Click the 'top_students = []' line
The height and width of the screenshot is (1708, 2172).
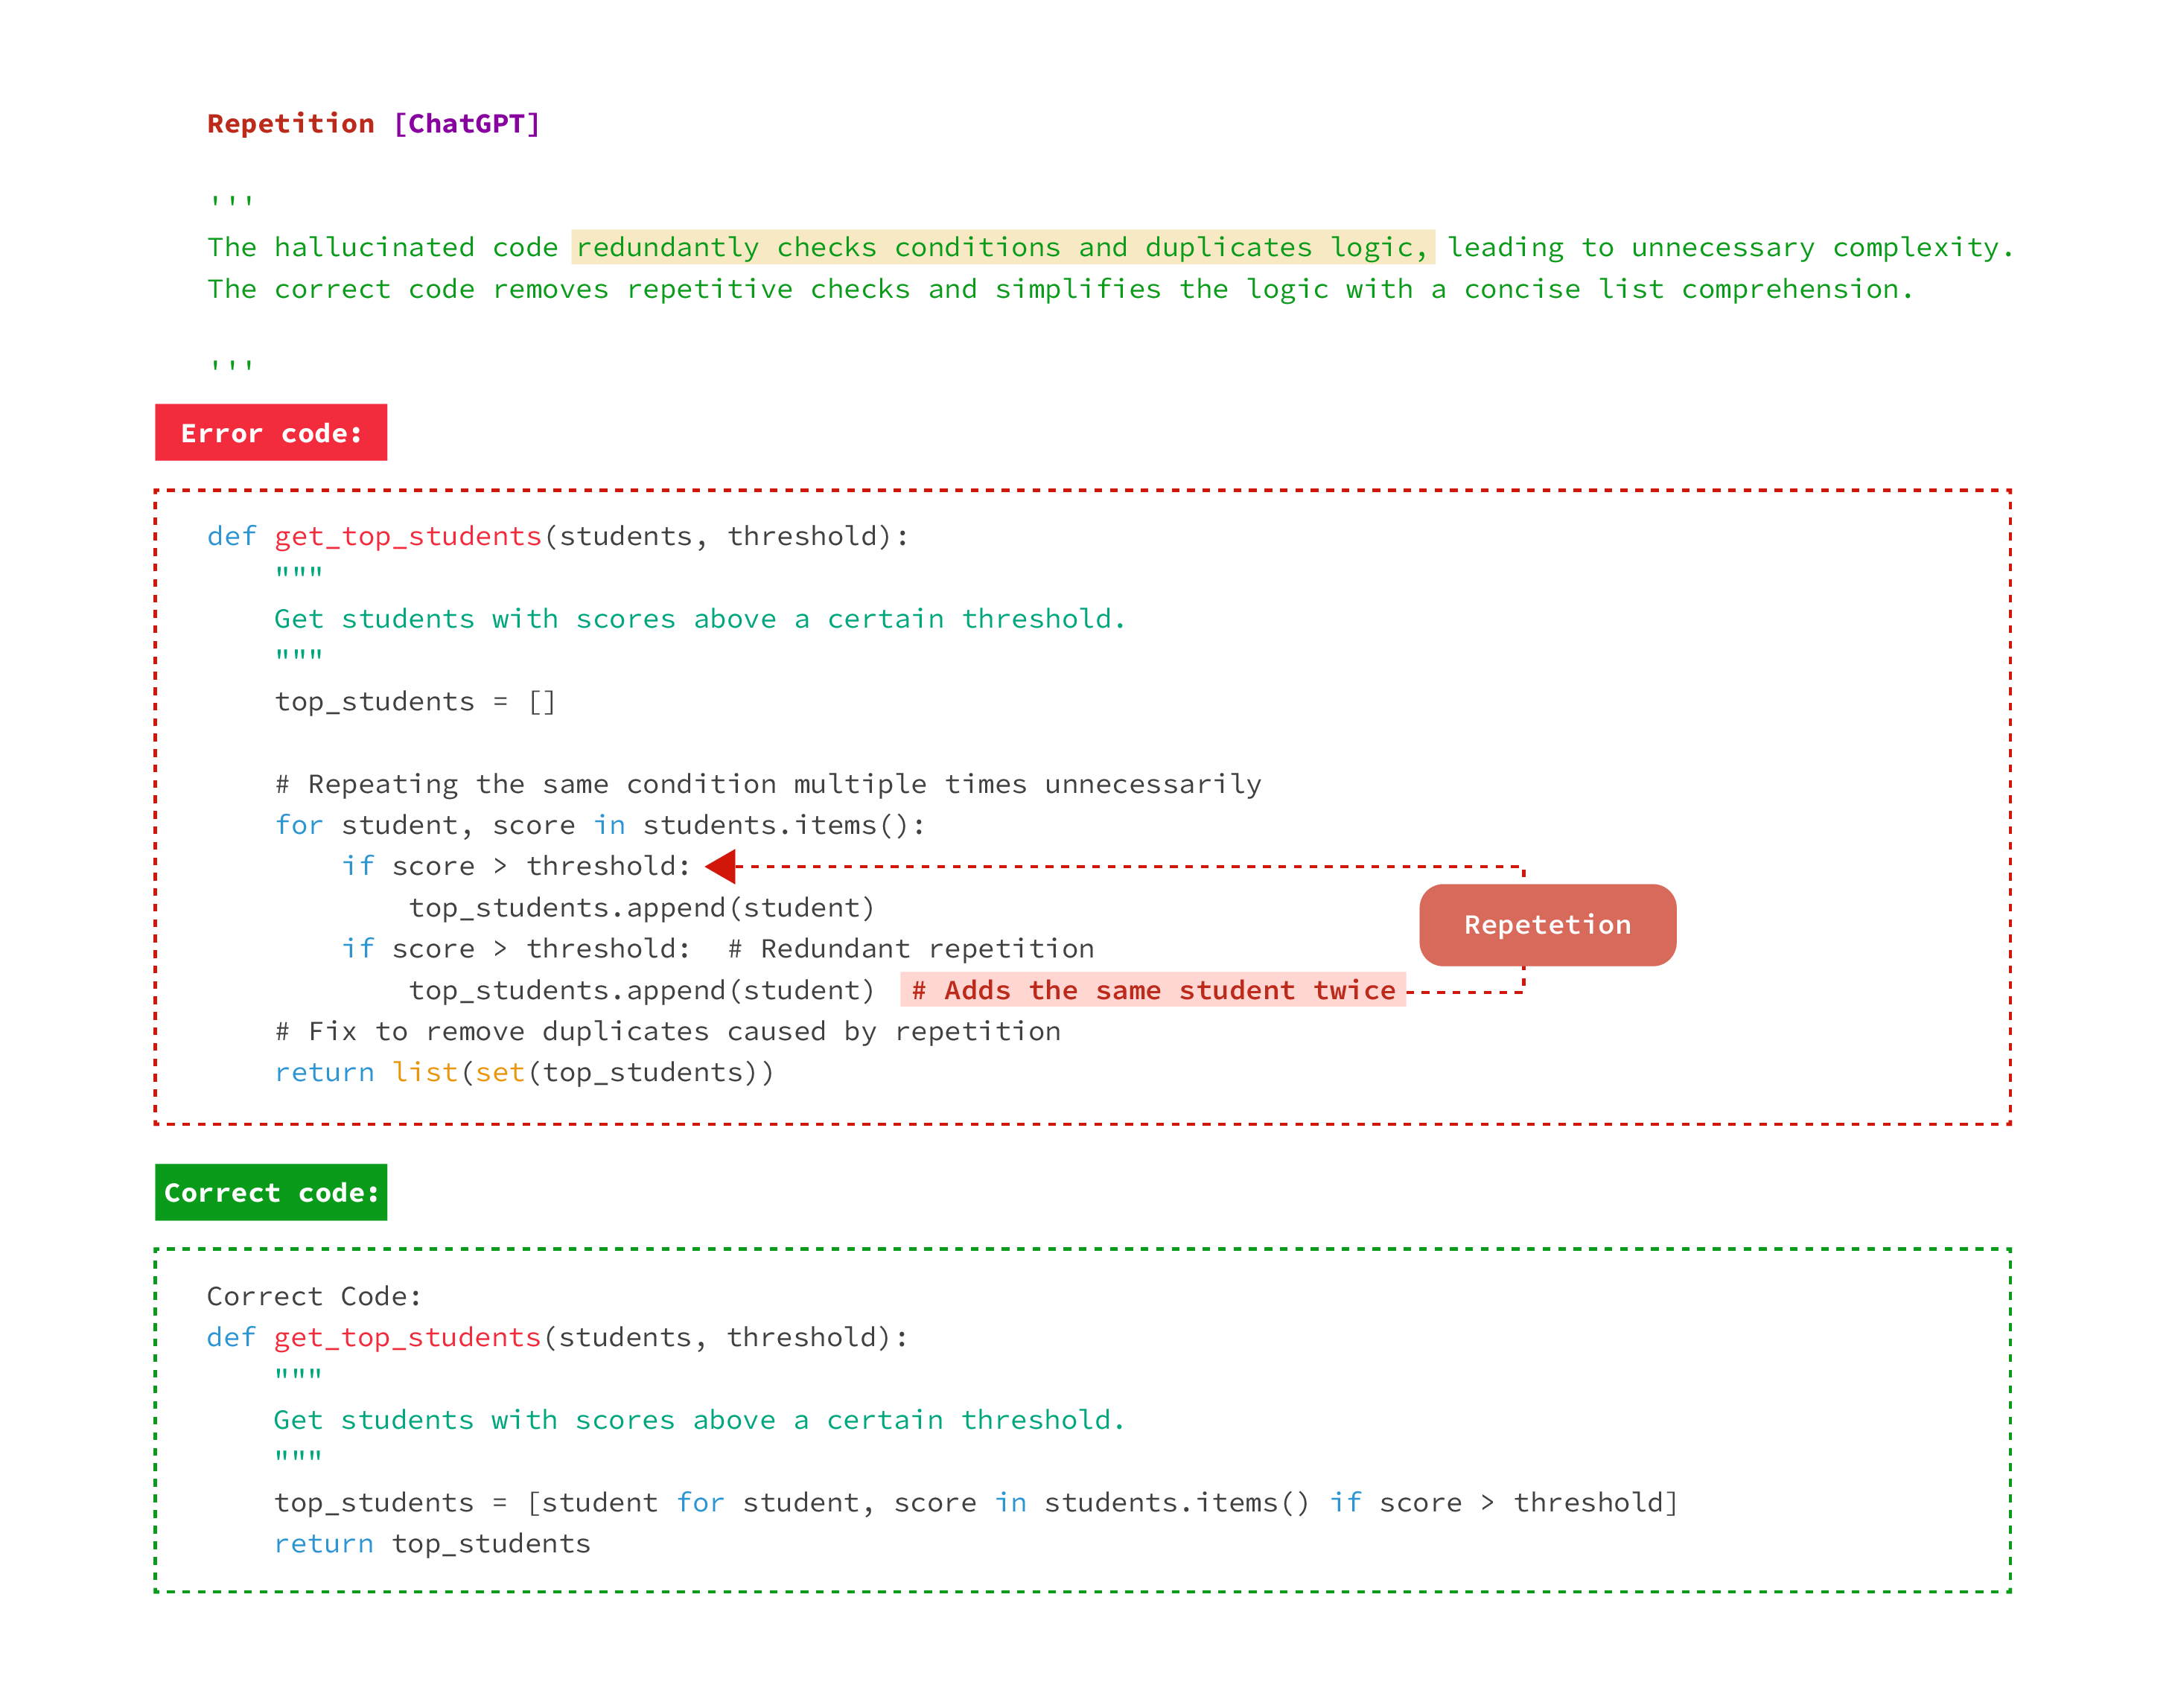415,701
